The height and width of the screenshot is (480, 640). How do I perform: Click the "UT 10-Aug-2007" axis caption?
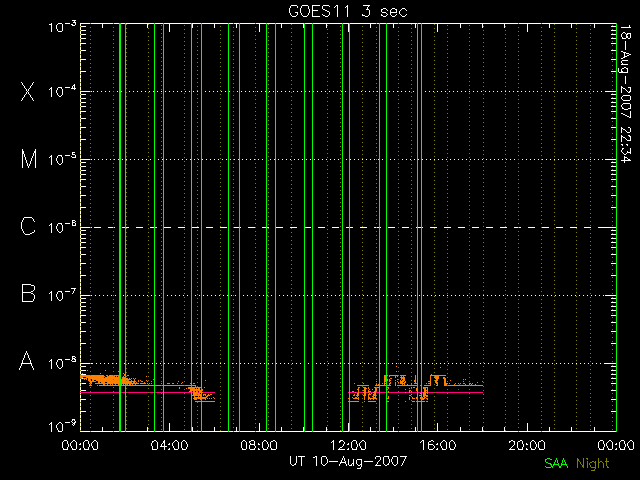[348, 461]
